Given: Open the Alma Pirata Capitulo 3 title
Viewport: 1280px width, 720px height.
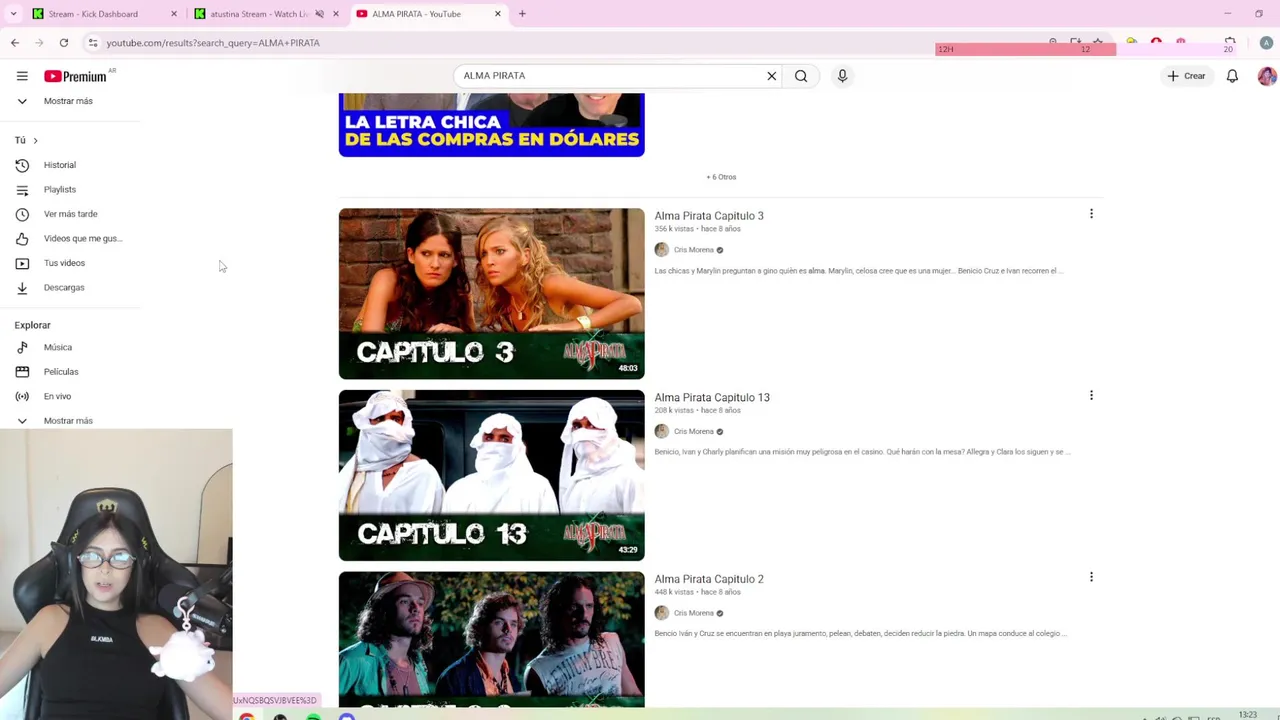Looking at the screenshot, I should pyautogui.click(x=709, y=216).
